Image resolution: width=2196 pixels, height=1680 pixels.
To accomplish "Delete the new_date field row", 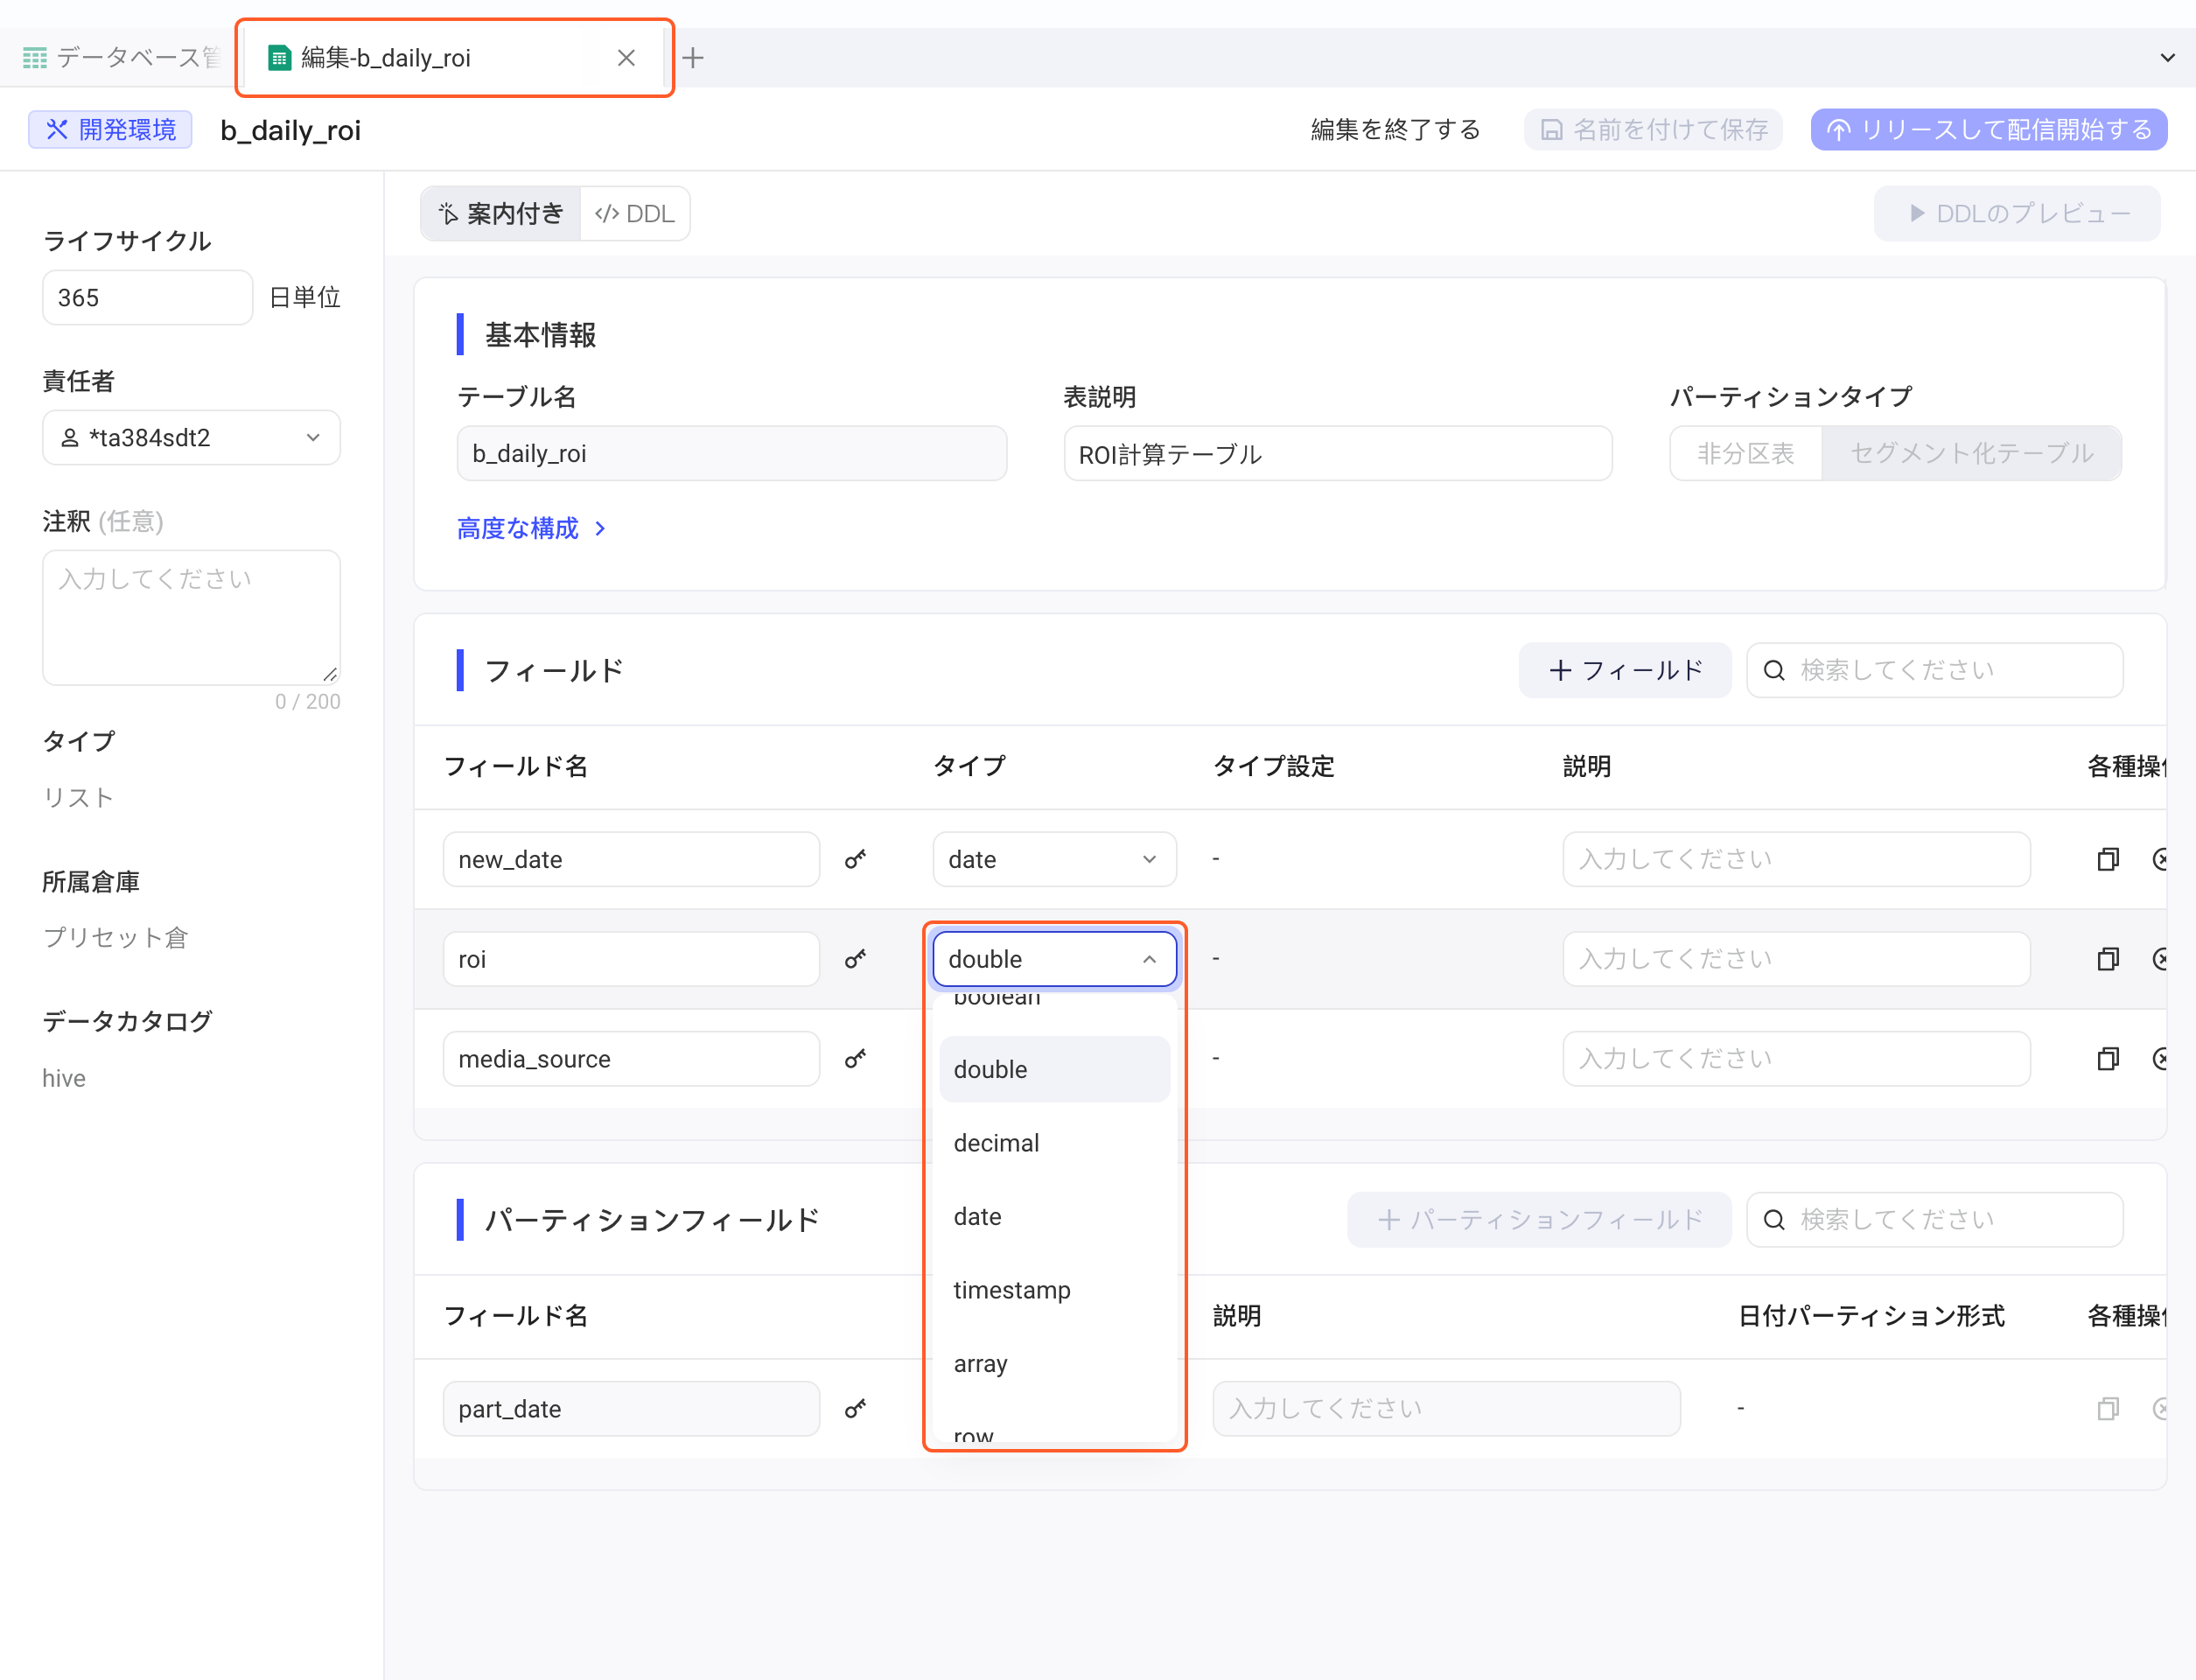I will point(2160,859).
